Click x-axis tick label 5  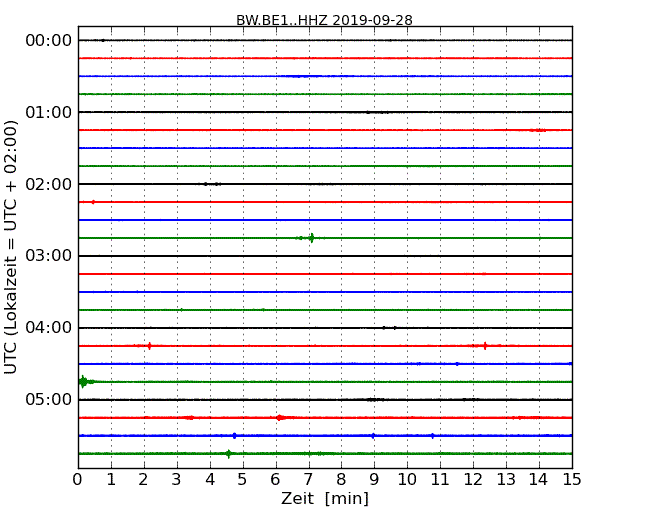[243, 479]
